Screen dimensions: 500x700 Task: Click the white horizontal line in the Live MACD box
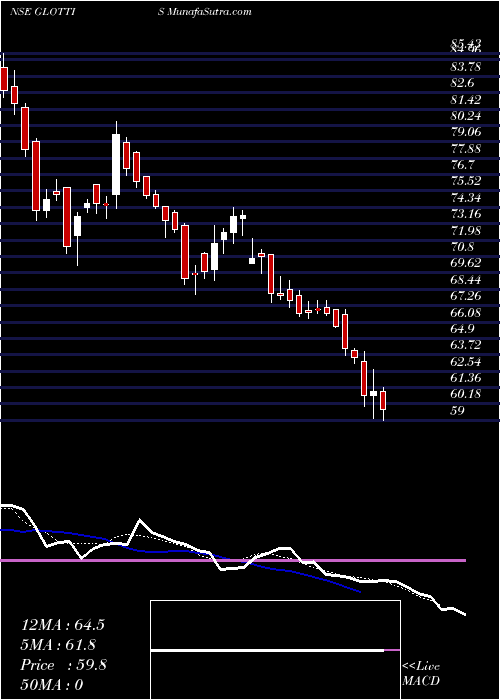[267, 650]
